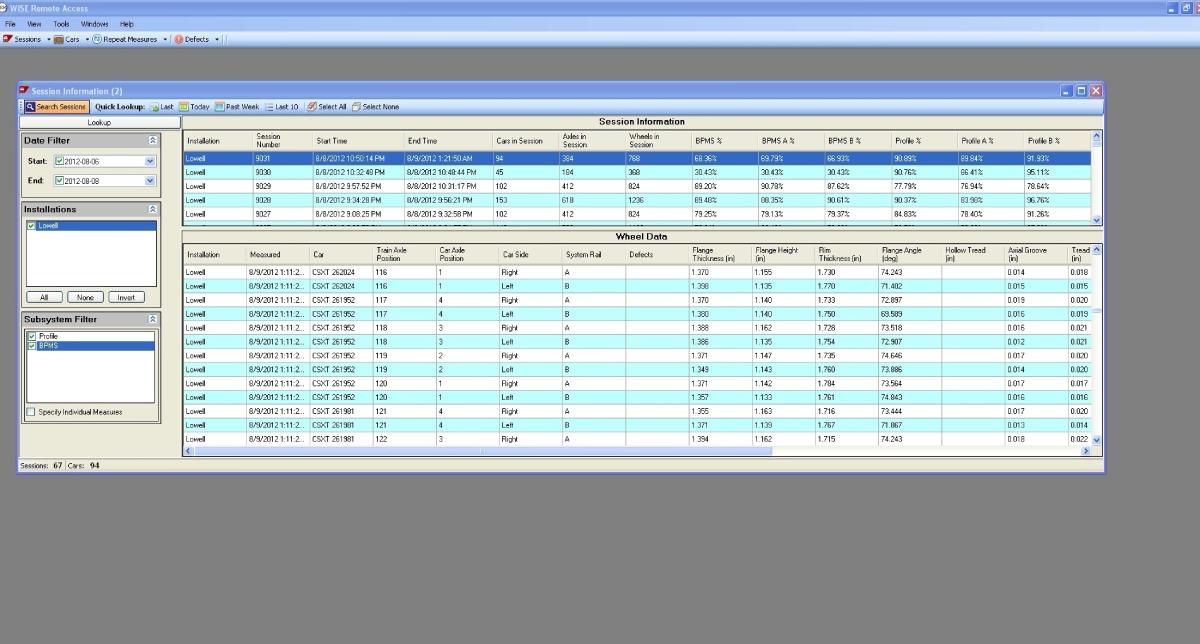Screen dimensions: 1200x644
Task: Click car cell CSXT 262024 Right side row
Action: (341, 272)
